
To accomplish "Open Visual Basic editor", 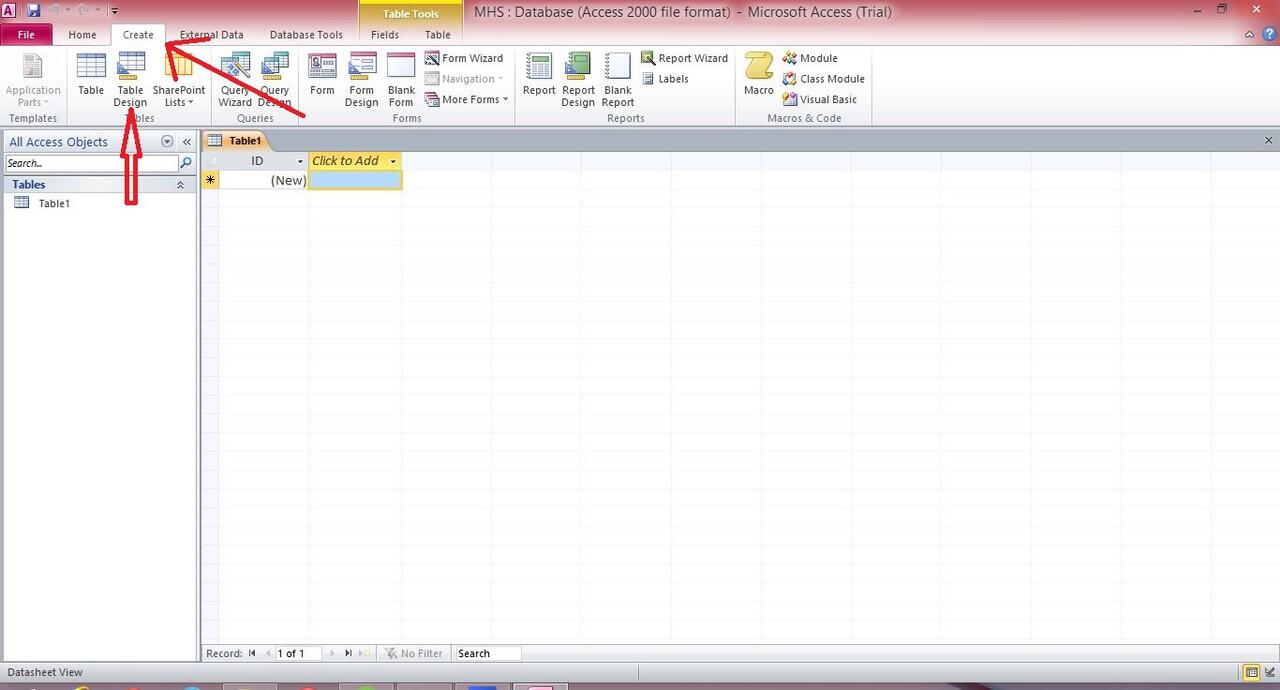I will 820,99.
